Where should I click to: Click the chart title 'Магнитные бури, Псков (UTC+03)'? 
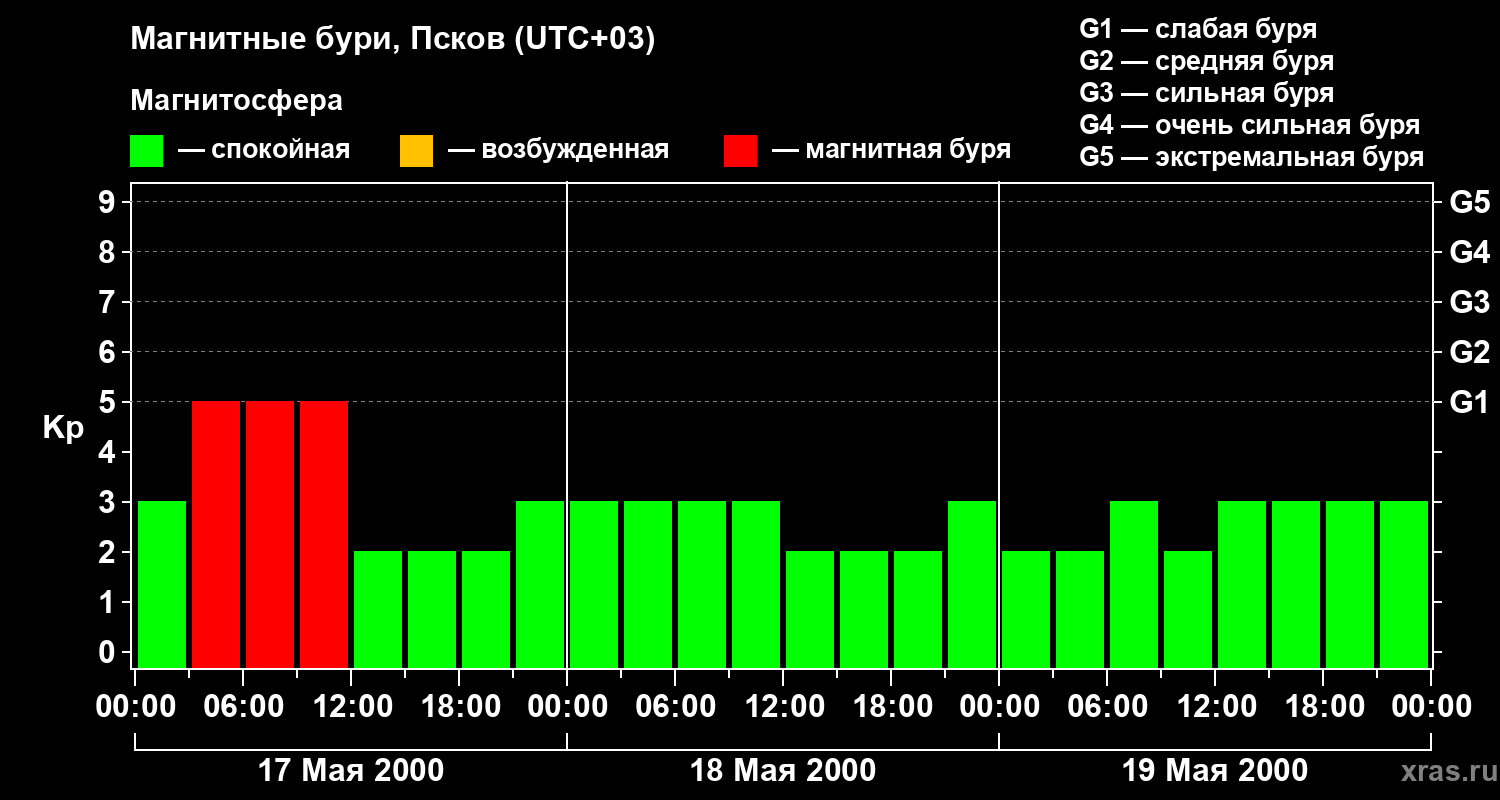pyautogui.click(x=393, y=41)
